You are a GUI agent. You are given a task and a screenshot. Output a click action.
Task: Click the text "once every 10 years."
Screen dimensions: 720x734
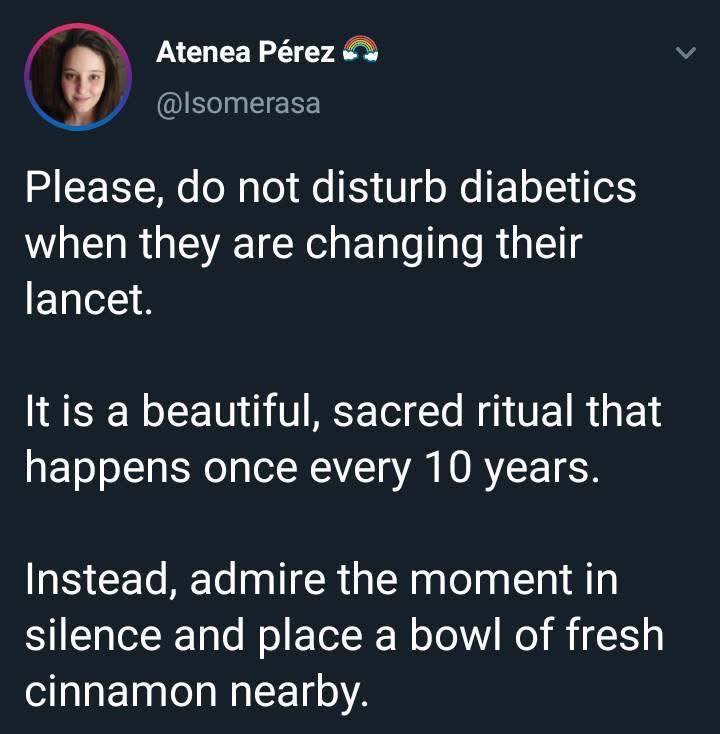pyautogui.click(x=401, y=468)
